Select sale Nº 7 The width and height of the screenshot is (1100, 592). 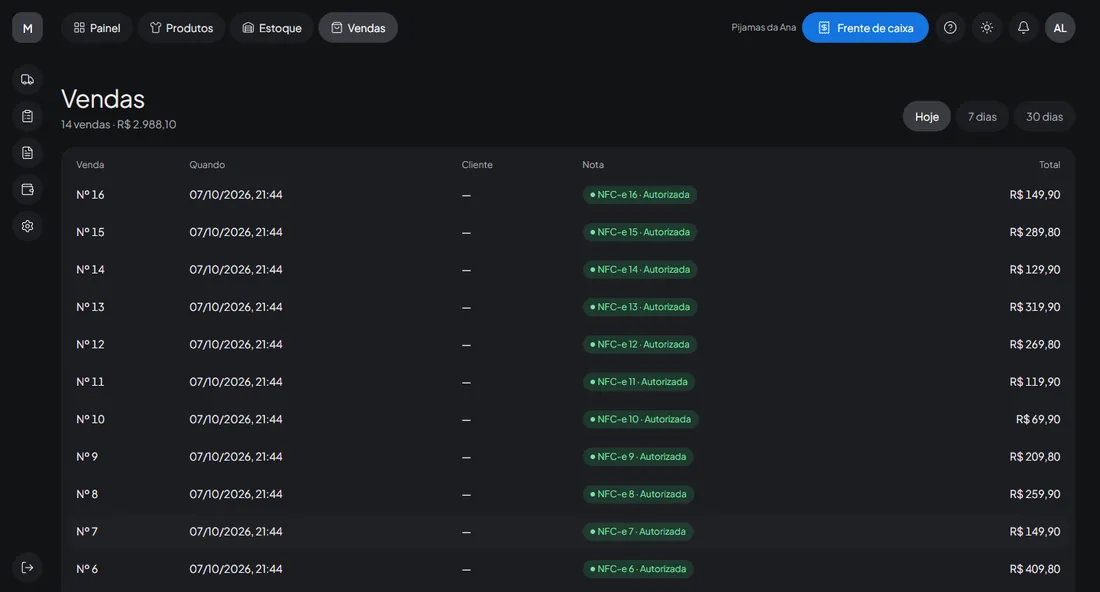click(87, 532)
